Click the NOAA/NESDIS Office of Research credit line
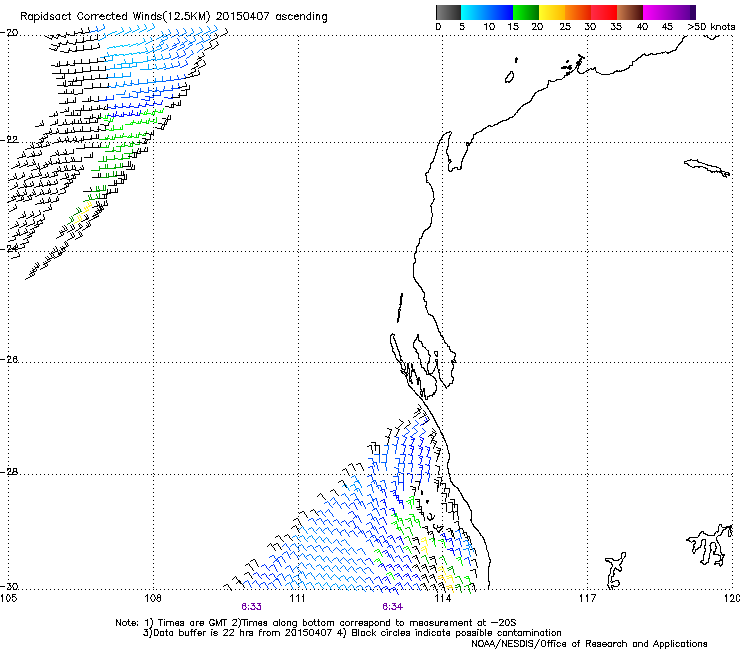 [x=589, y=644]
